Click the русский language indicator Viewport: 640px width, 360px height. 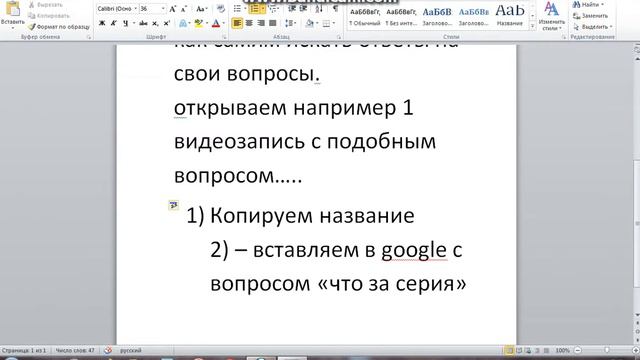pyautogui.click(x=130, y=350)
